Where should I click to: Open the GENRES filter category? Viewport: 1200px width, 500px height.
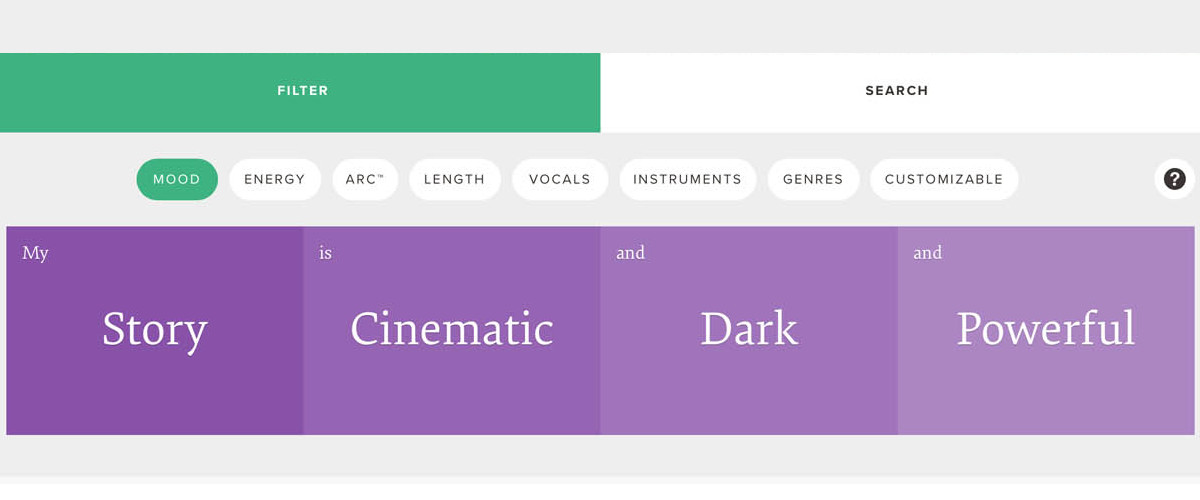[813, 180]
